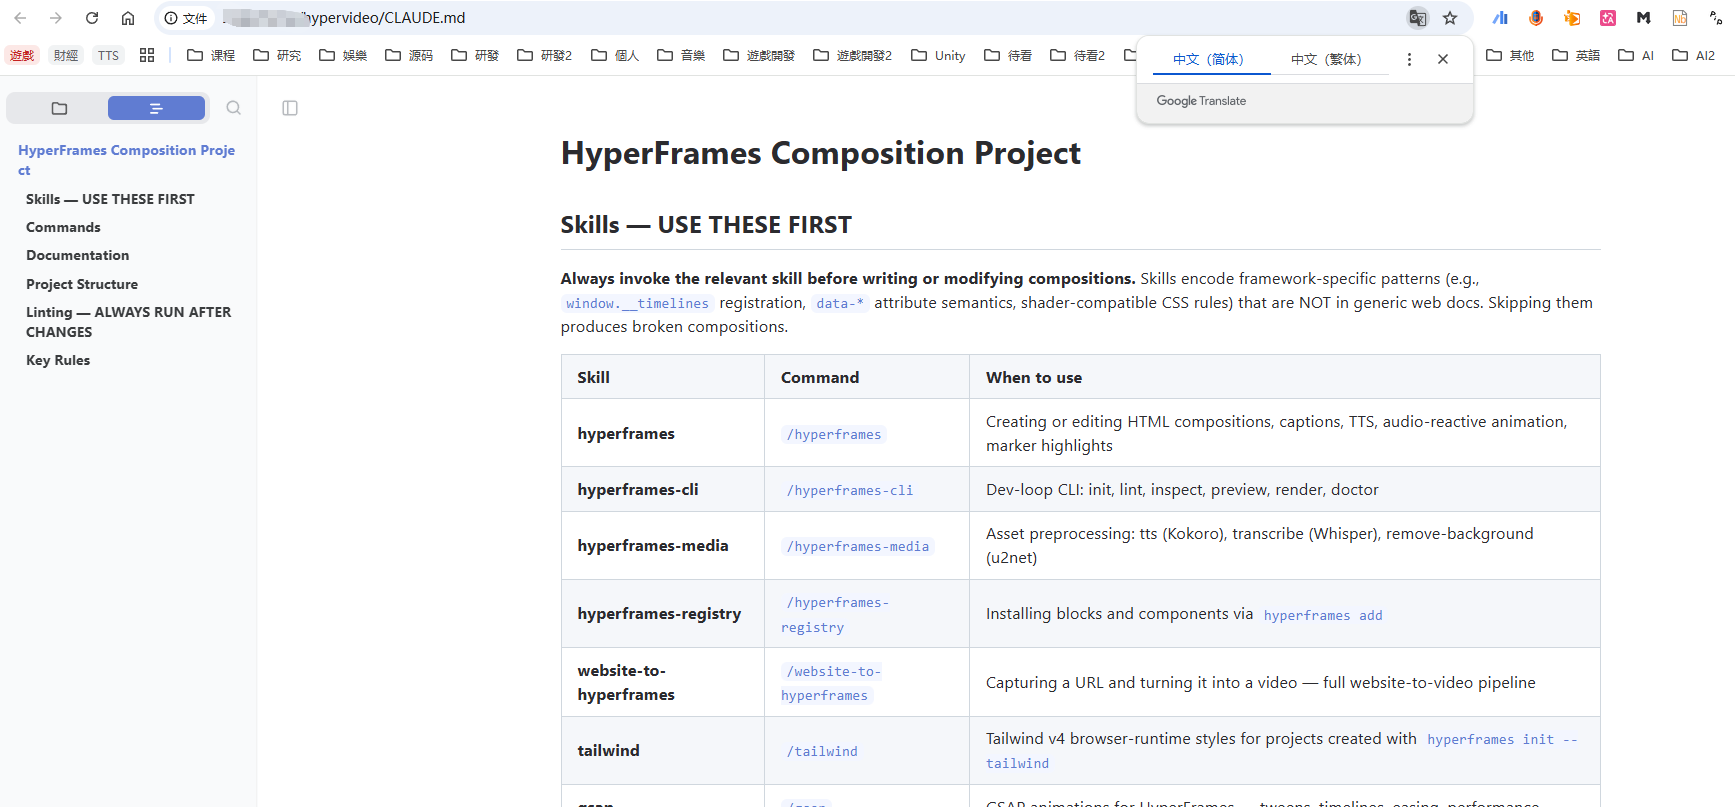Reload the CLAUDE.md page

[x=92, y=18]
